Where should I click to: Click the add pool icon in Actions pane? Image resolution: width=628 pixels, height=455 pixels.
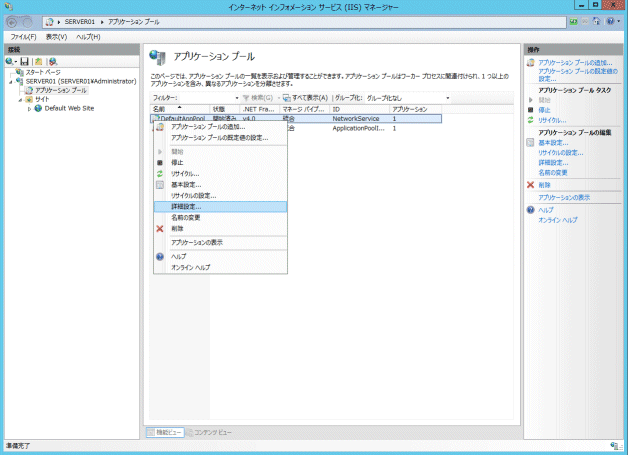point(531,63)
